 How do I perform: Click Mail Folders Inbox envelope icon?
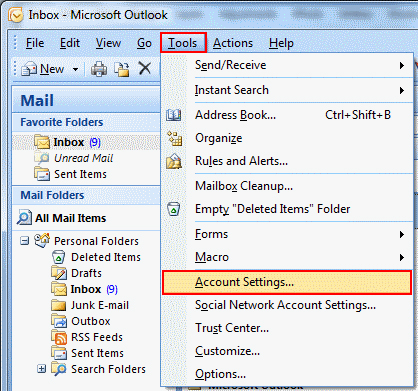[59, 289]
